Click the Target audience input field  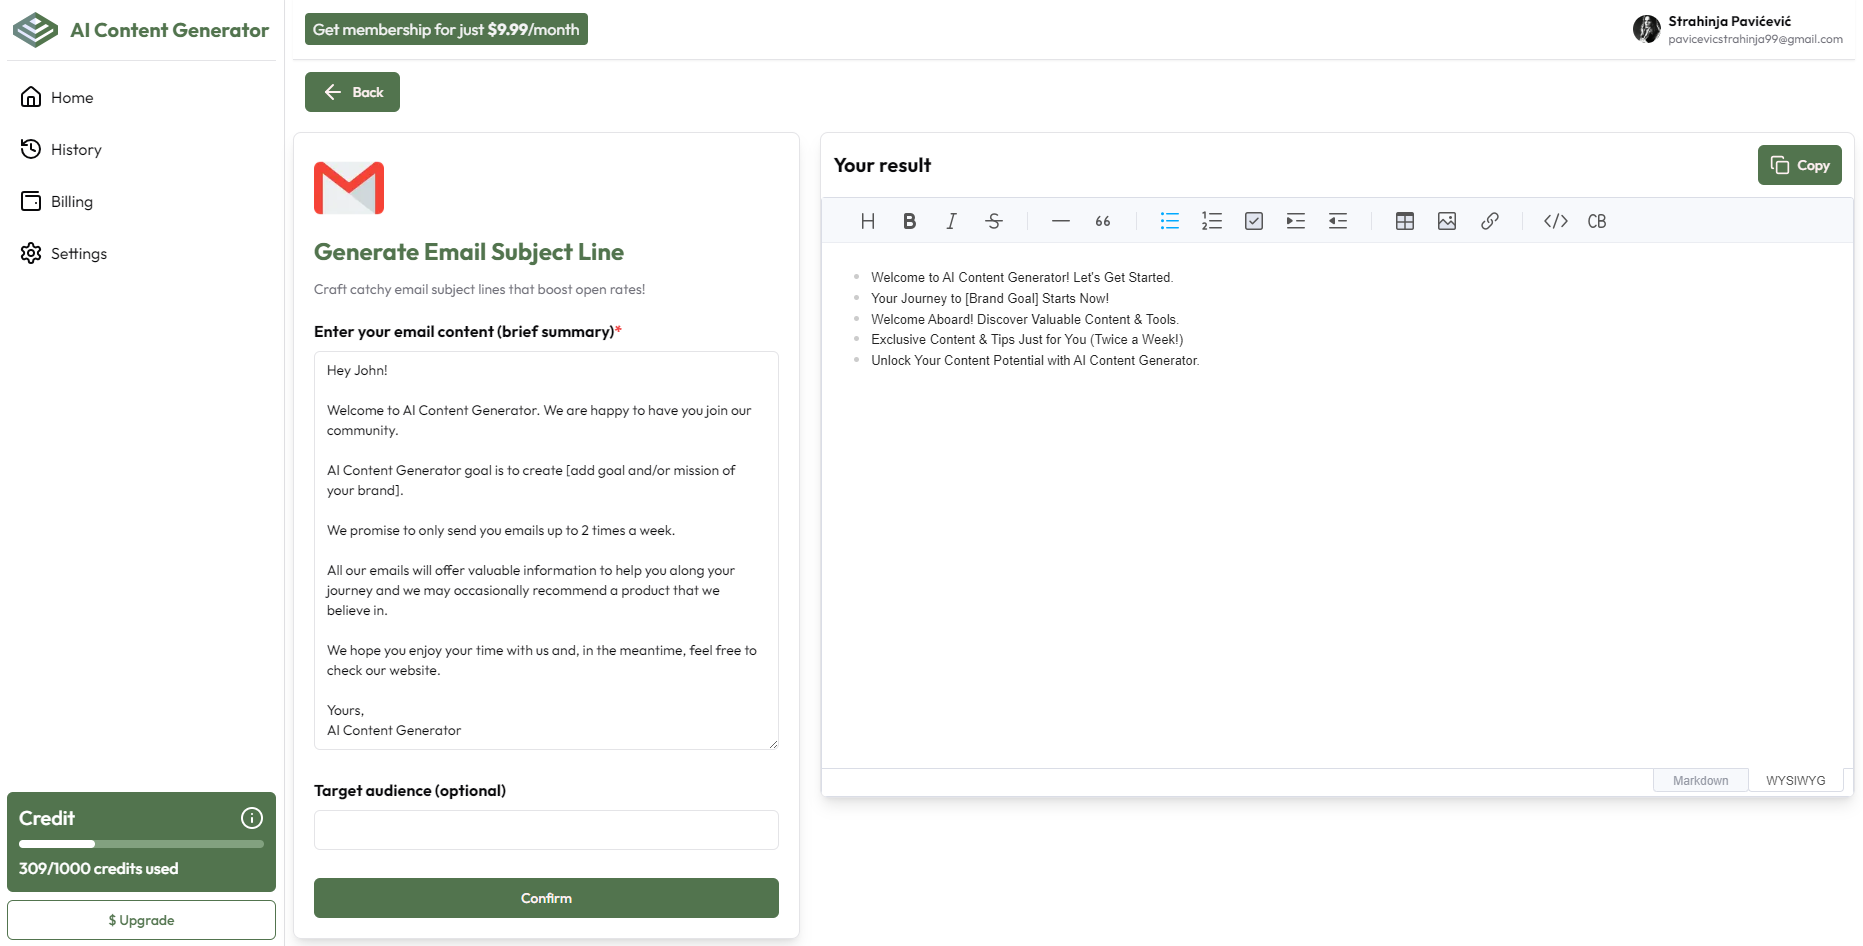546,830
